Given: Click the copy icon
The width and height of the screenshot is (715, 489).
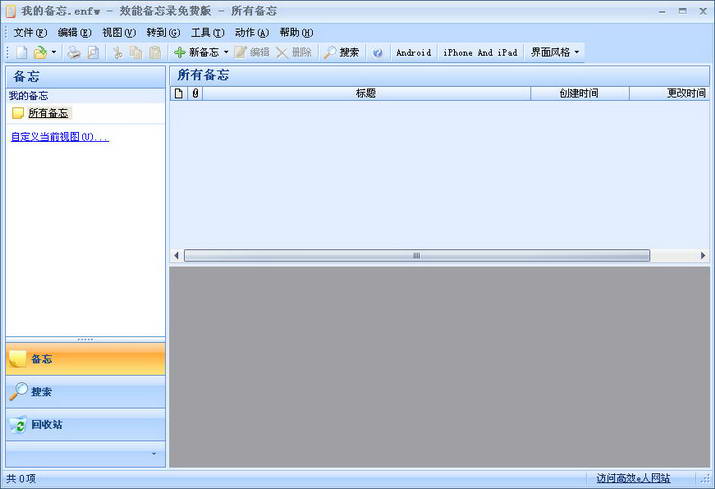Looking at the screenshot, I should pyautogui.click(x=136, y=52).
